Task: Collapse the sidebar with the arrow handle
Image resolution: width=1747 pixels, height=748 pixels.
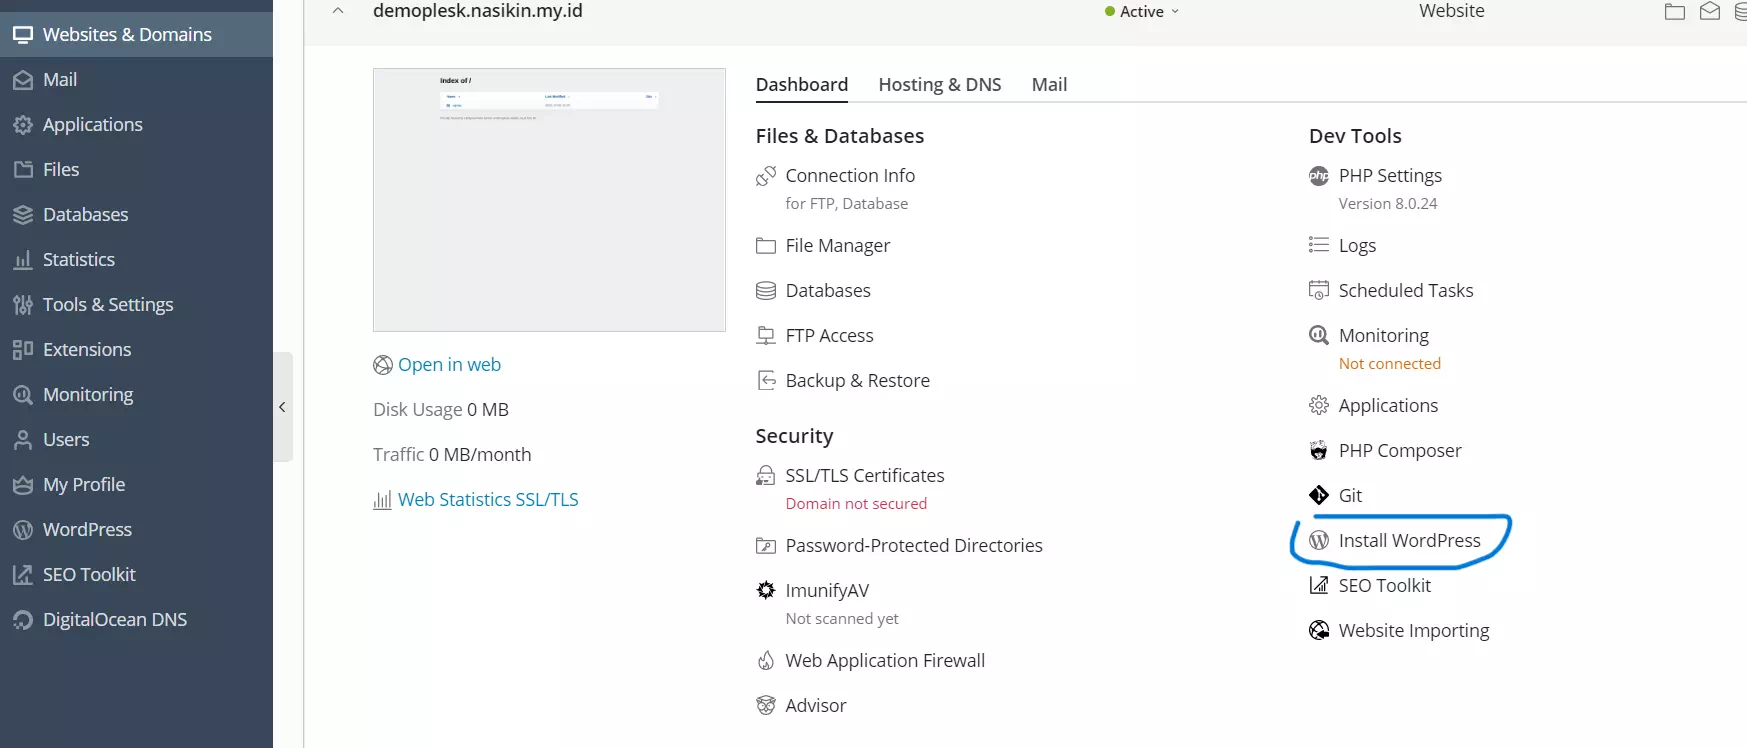Action: pos(283,407)
